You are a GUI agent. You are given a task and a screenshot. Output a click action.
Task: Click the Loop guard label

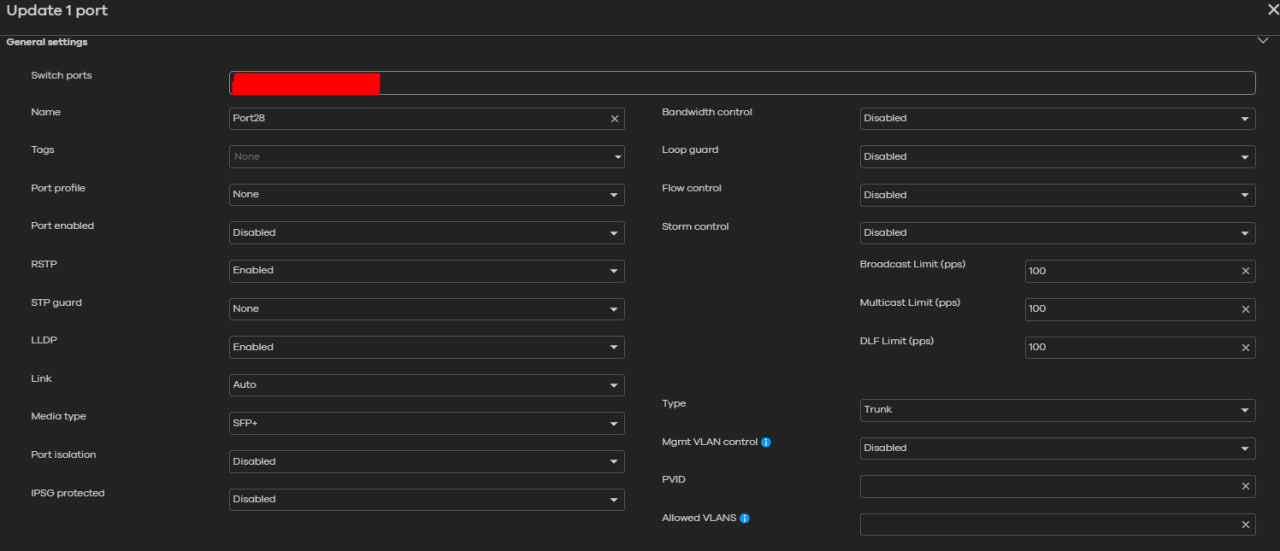pyautogui.click(x=690, y=150)
